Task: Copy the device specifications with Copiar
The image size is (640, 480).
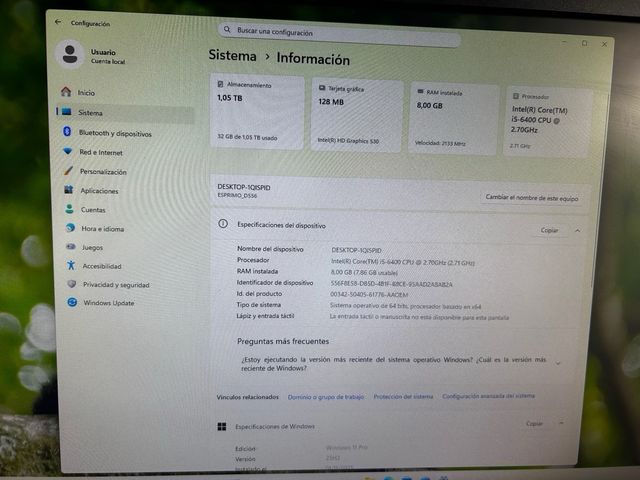Action: pyautogui.click(x=549, y=230)
